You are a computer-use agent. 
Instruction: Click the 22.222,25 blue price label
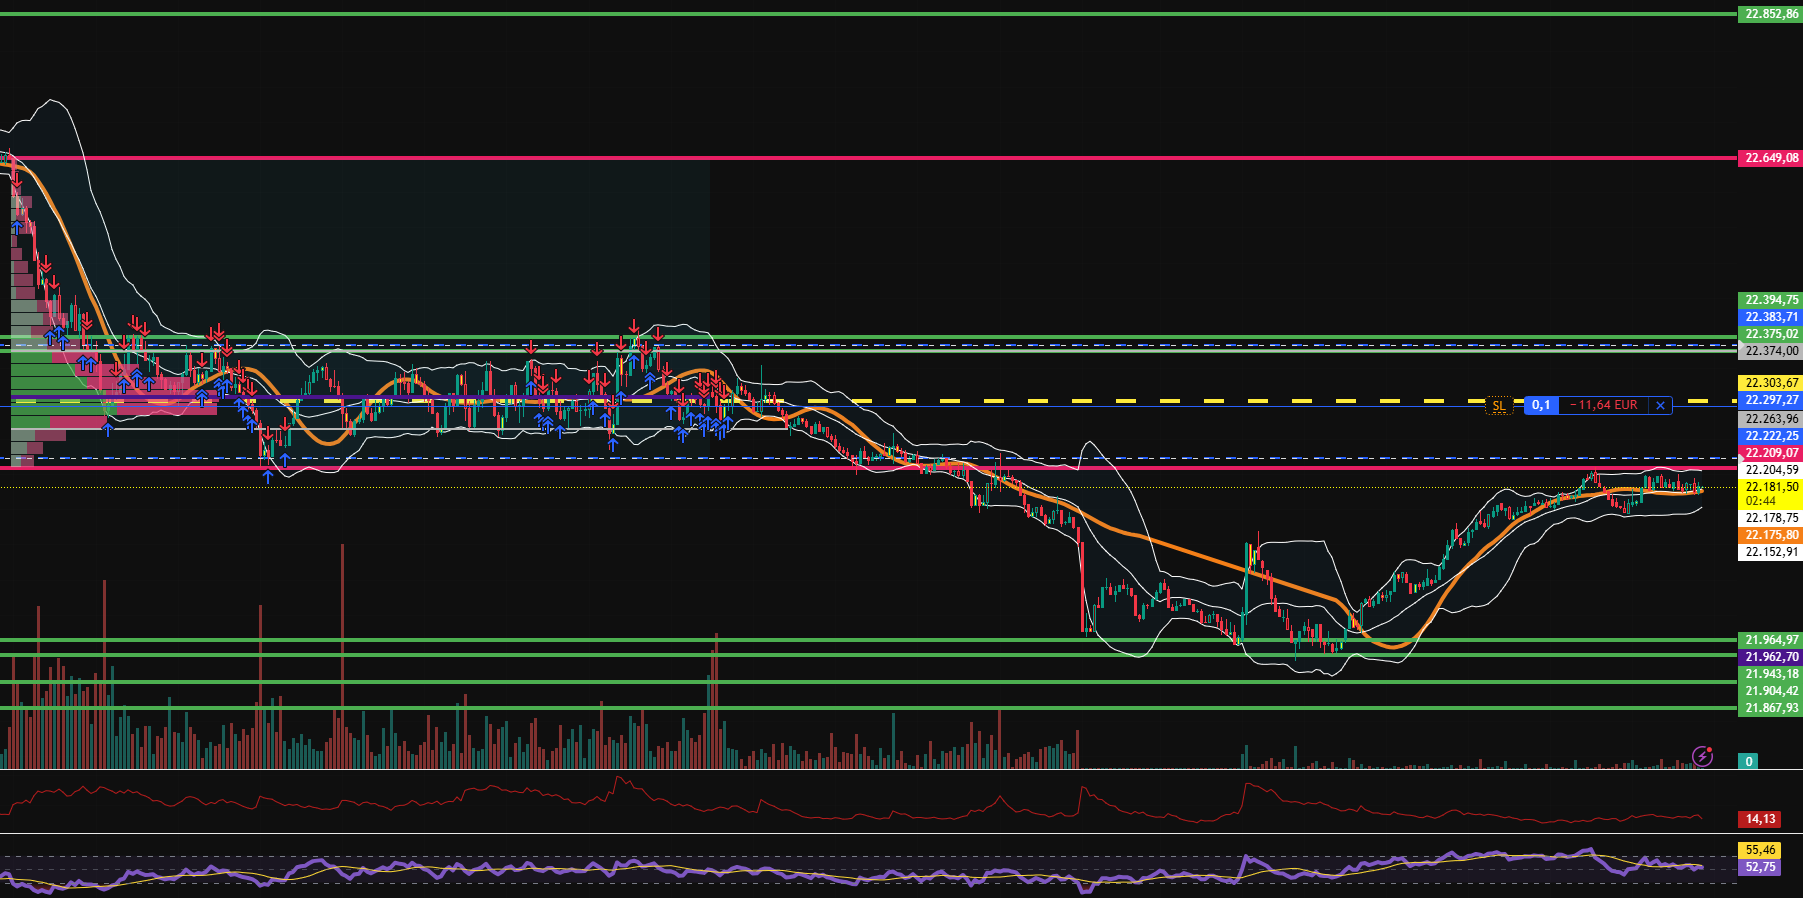pos(1771,436)
